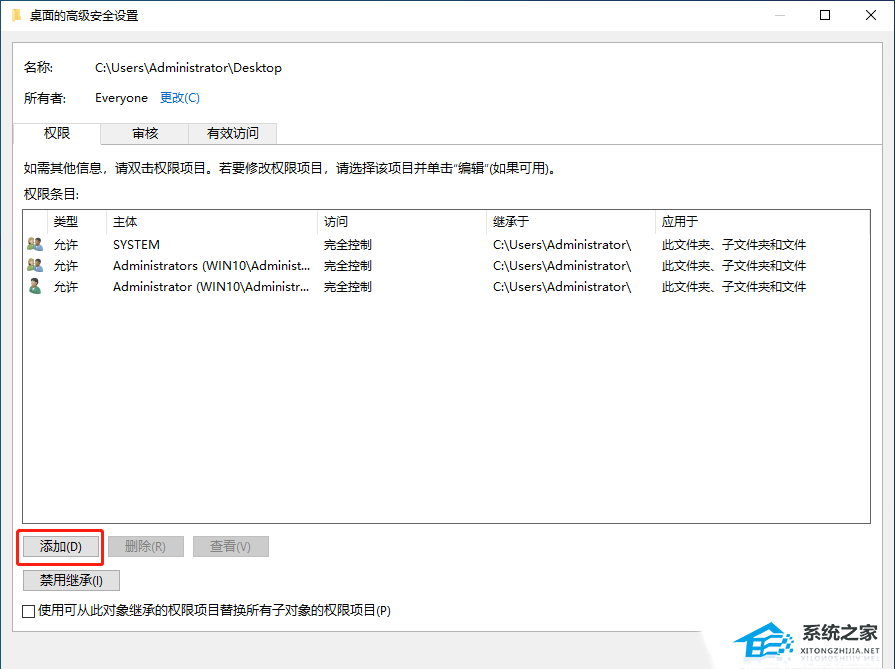Click the folder icon in the title bar
Screen dimensions: 895x669
coord(17,15)
